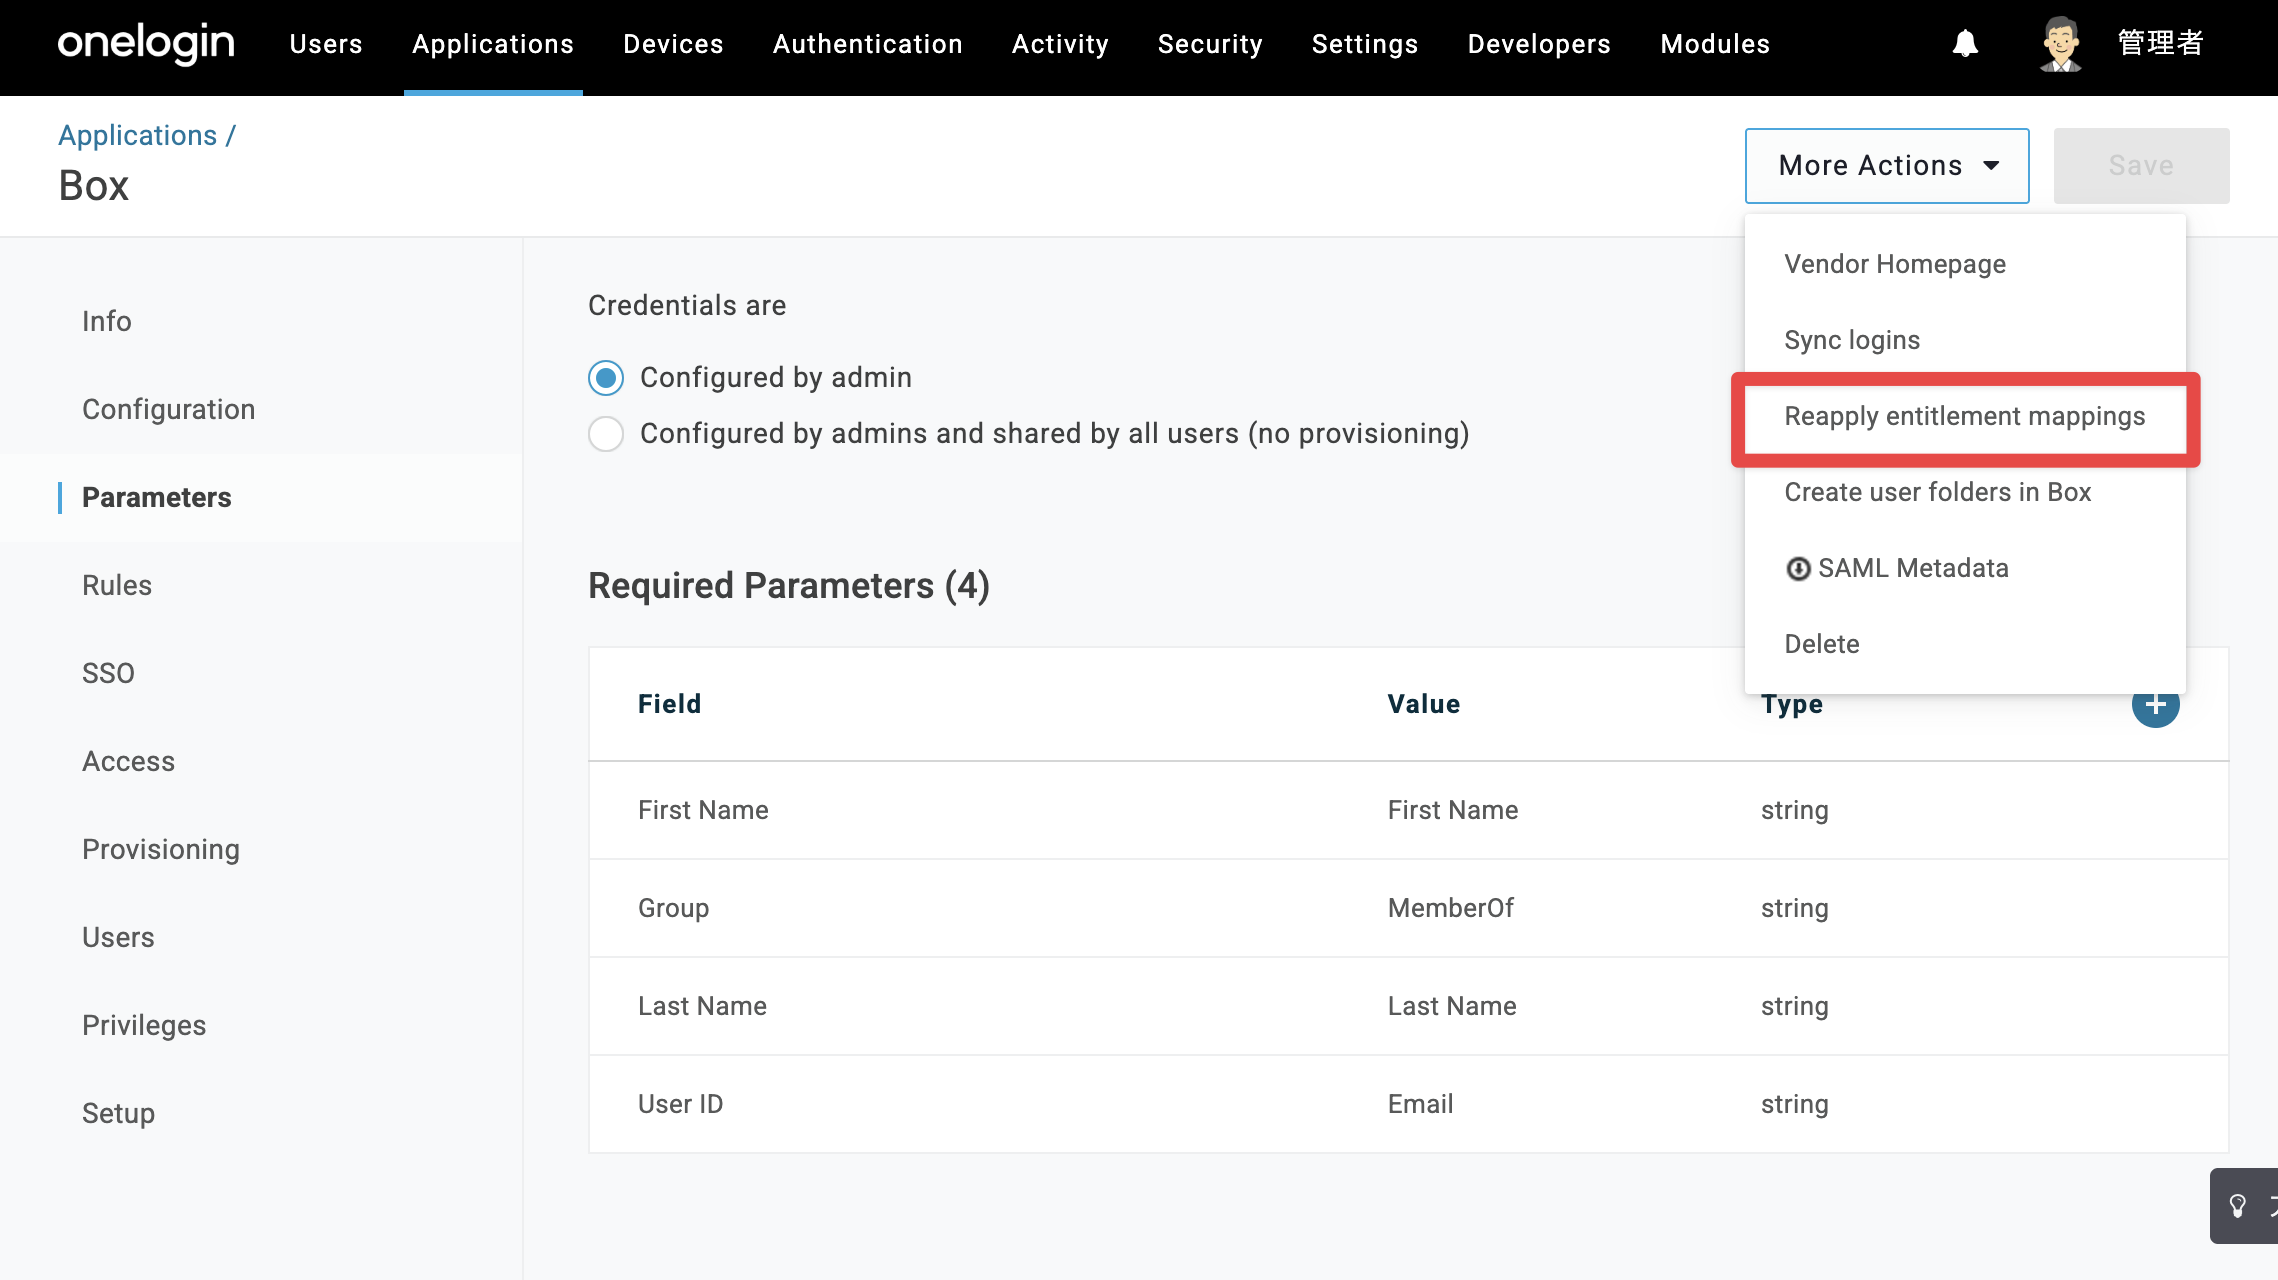Open the Security top menu
The width and height of the screenshot is (2278, 1280).
pos(1210,44)
